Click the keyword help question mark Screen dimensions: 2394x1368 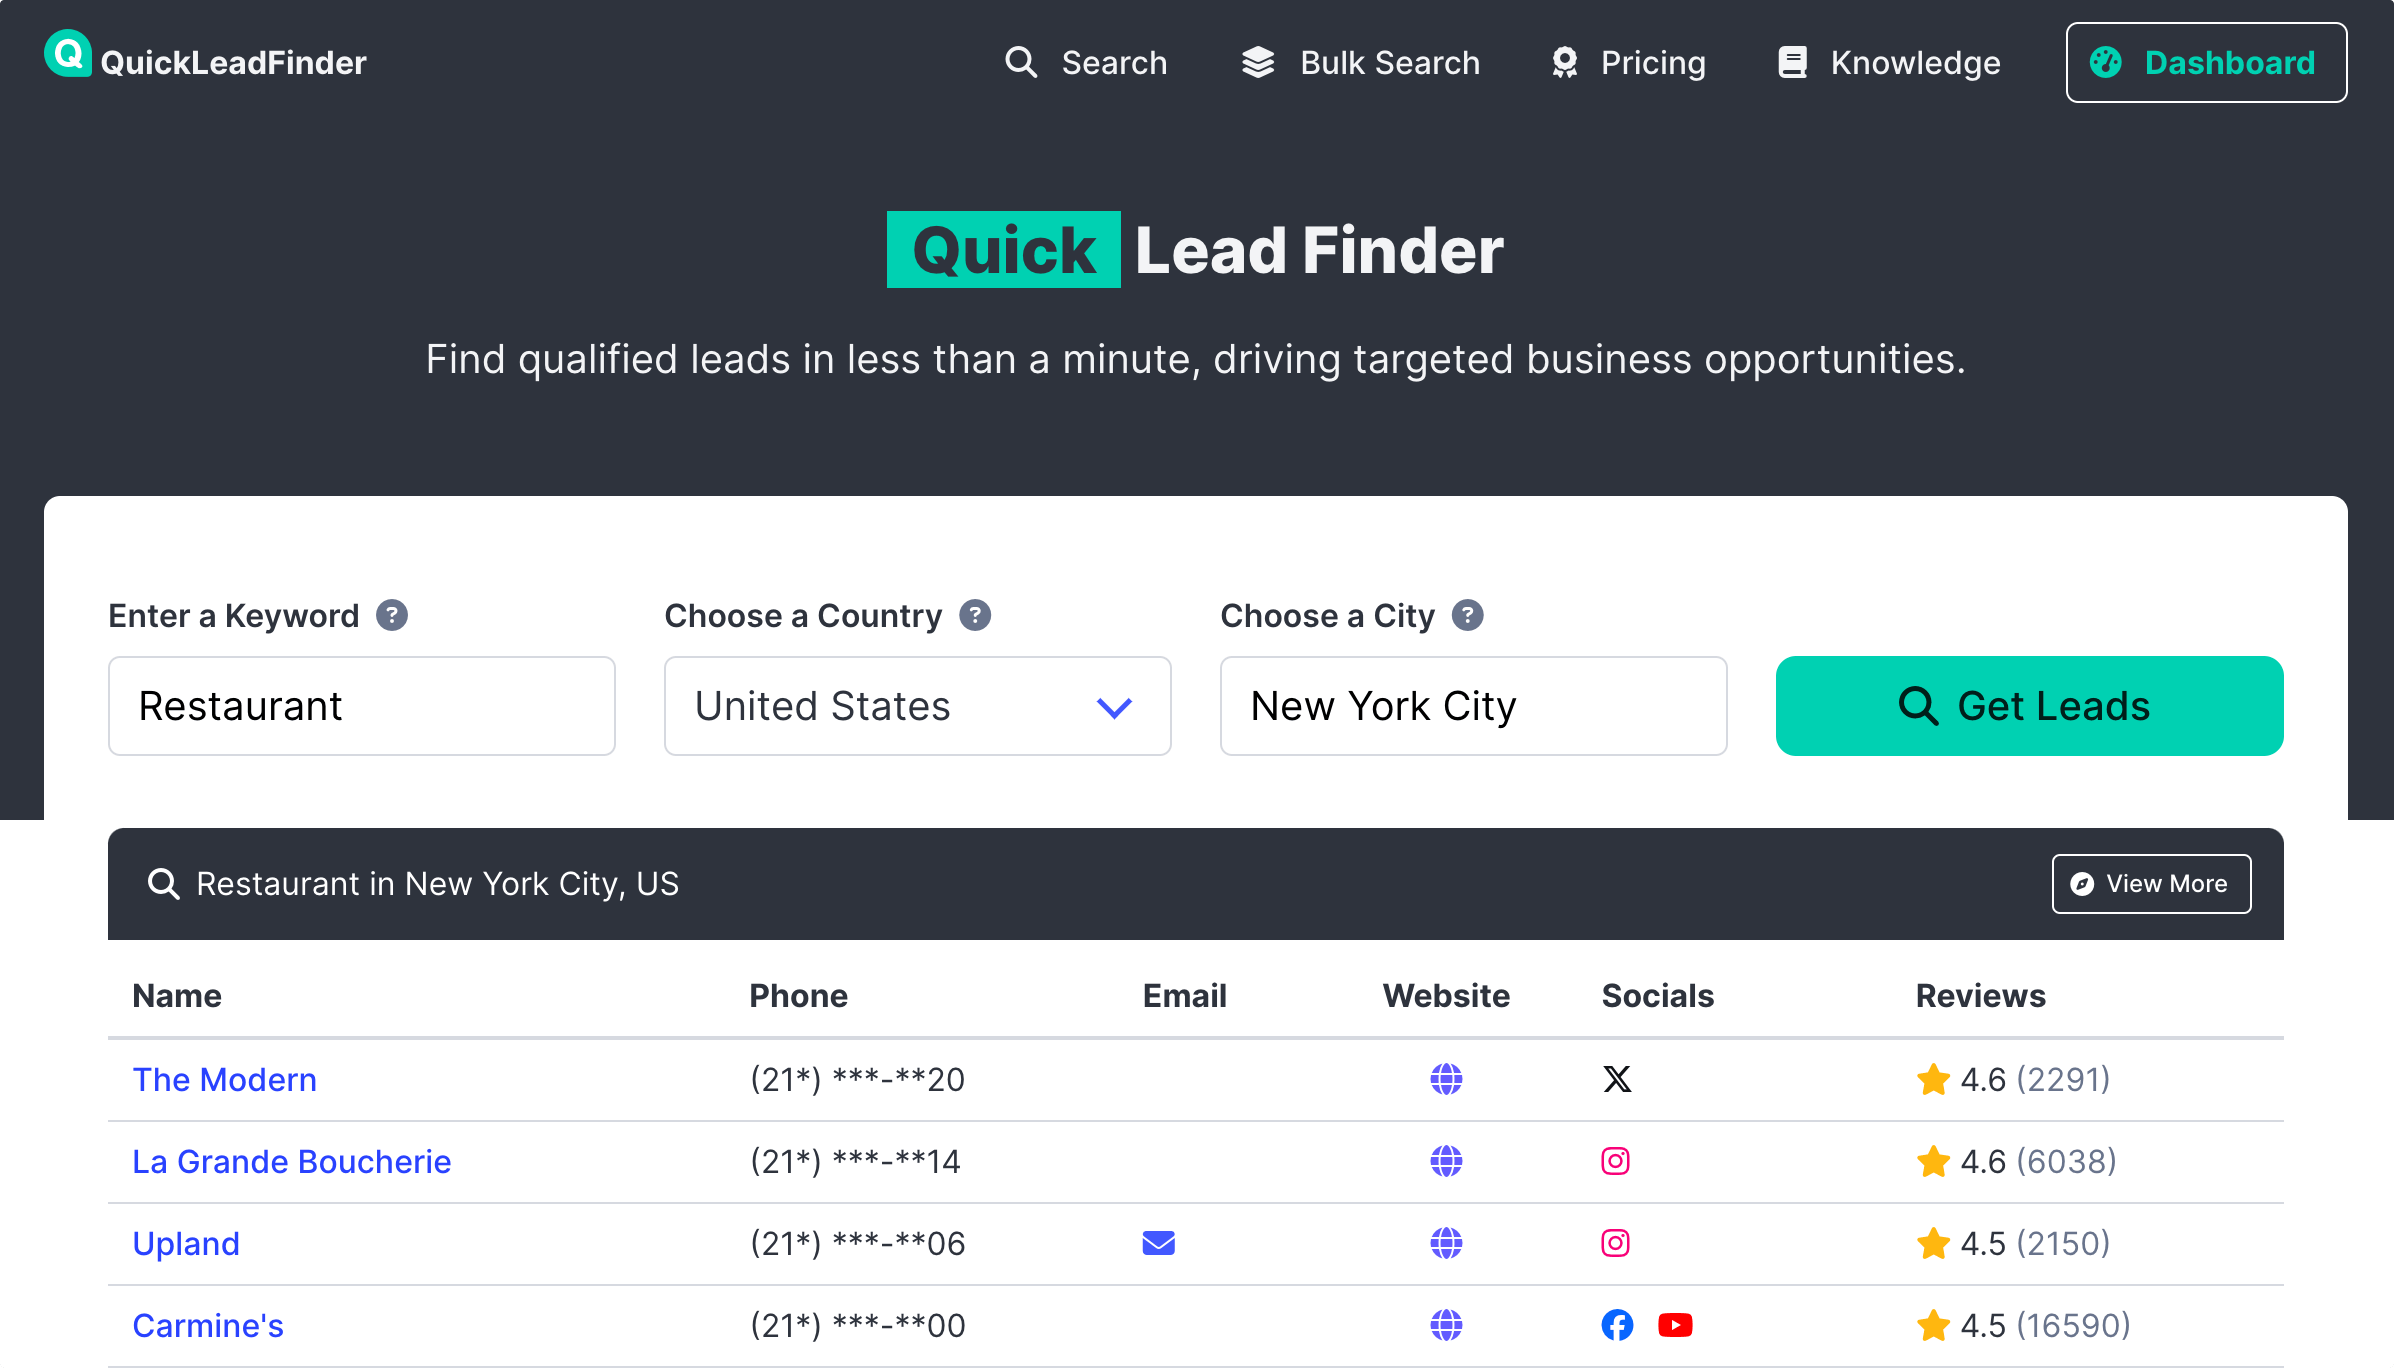click(392, 615)
